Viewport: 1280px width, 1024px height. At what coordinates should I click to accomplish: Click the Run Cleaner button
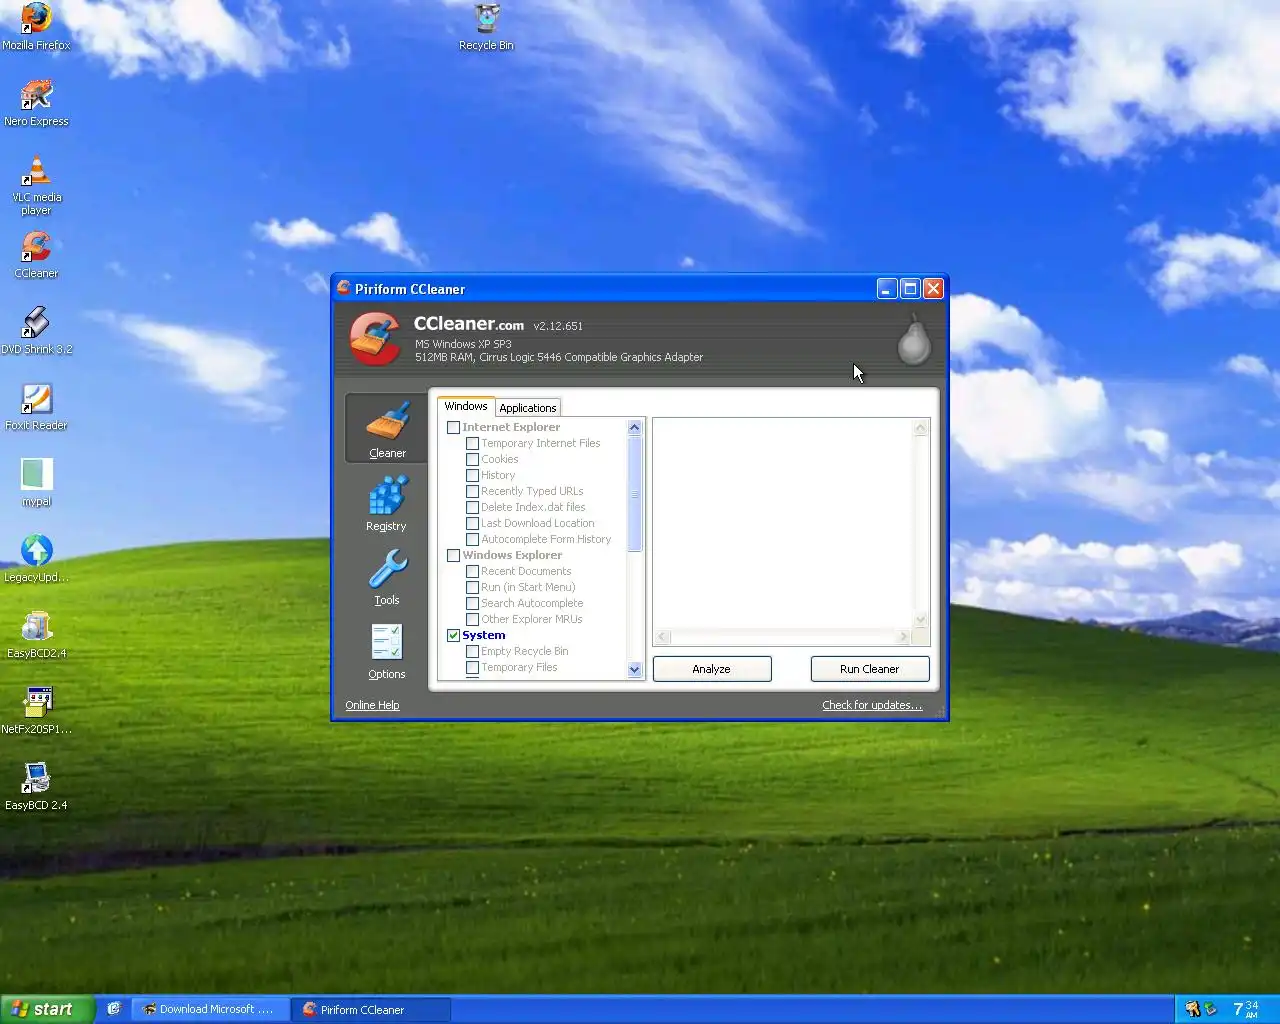[x=870, y=669]
